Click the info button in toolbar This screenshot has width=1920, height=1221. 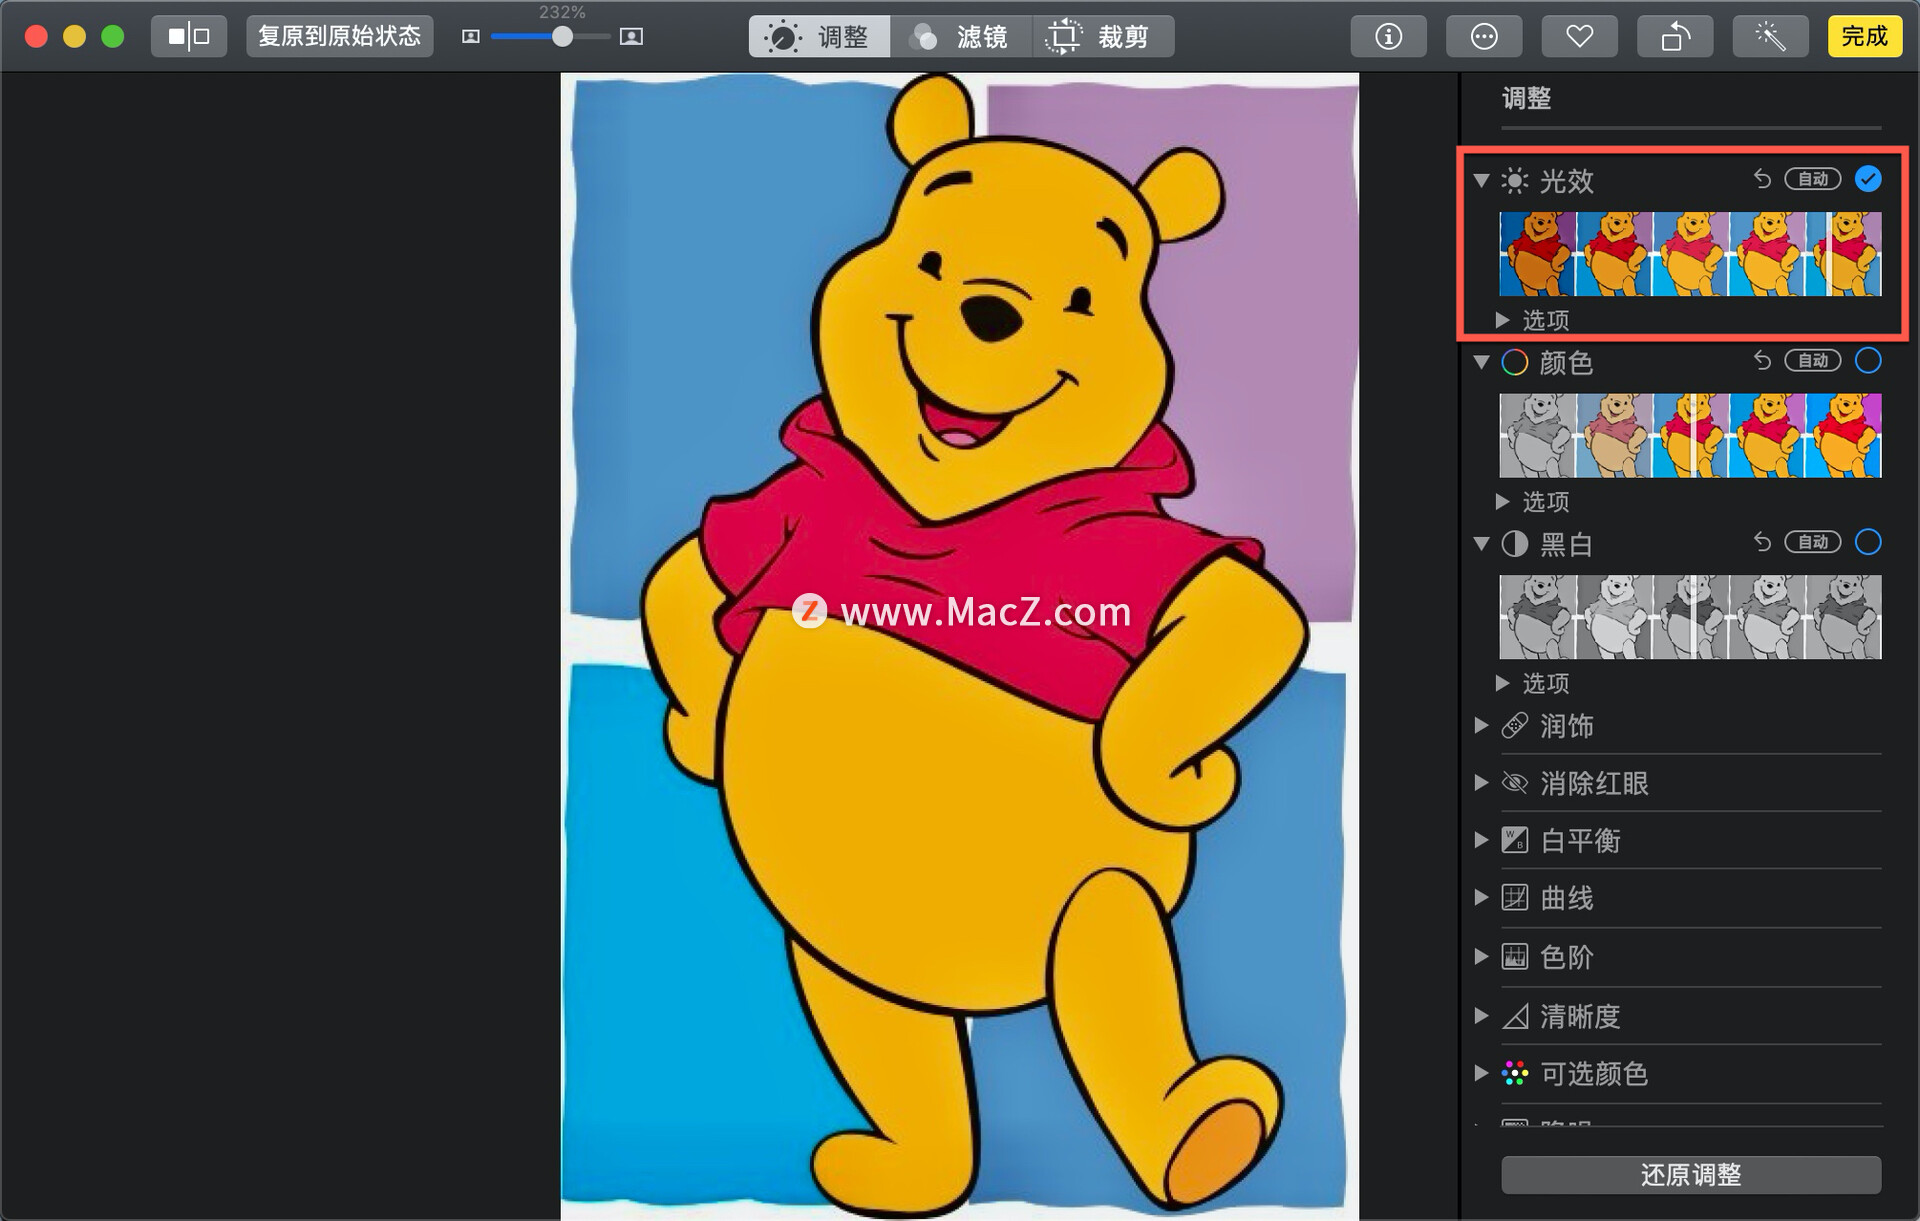coord(1388,37)
